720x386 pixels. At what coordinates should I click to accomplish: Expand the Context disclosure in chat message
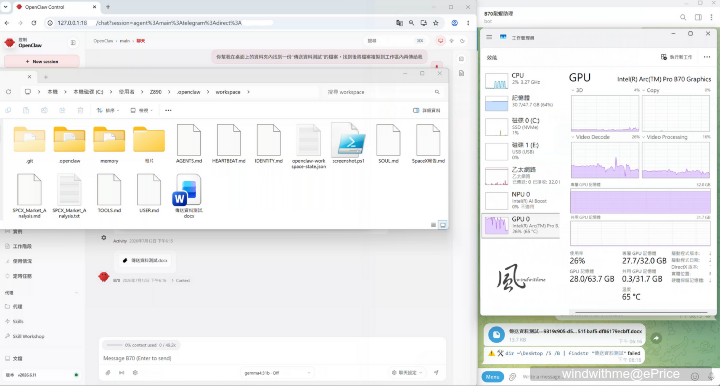(x=181, y=280)
